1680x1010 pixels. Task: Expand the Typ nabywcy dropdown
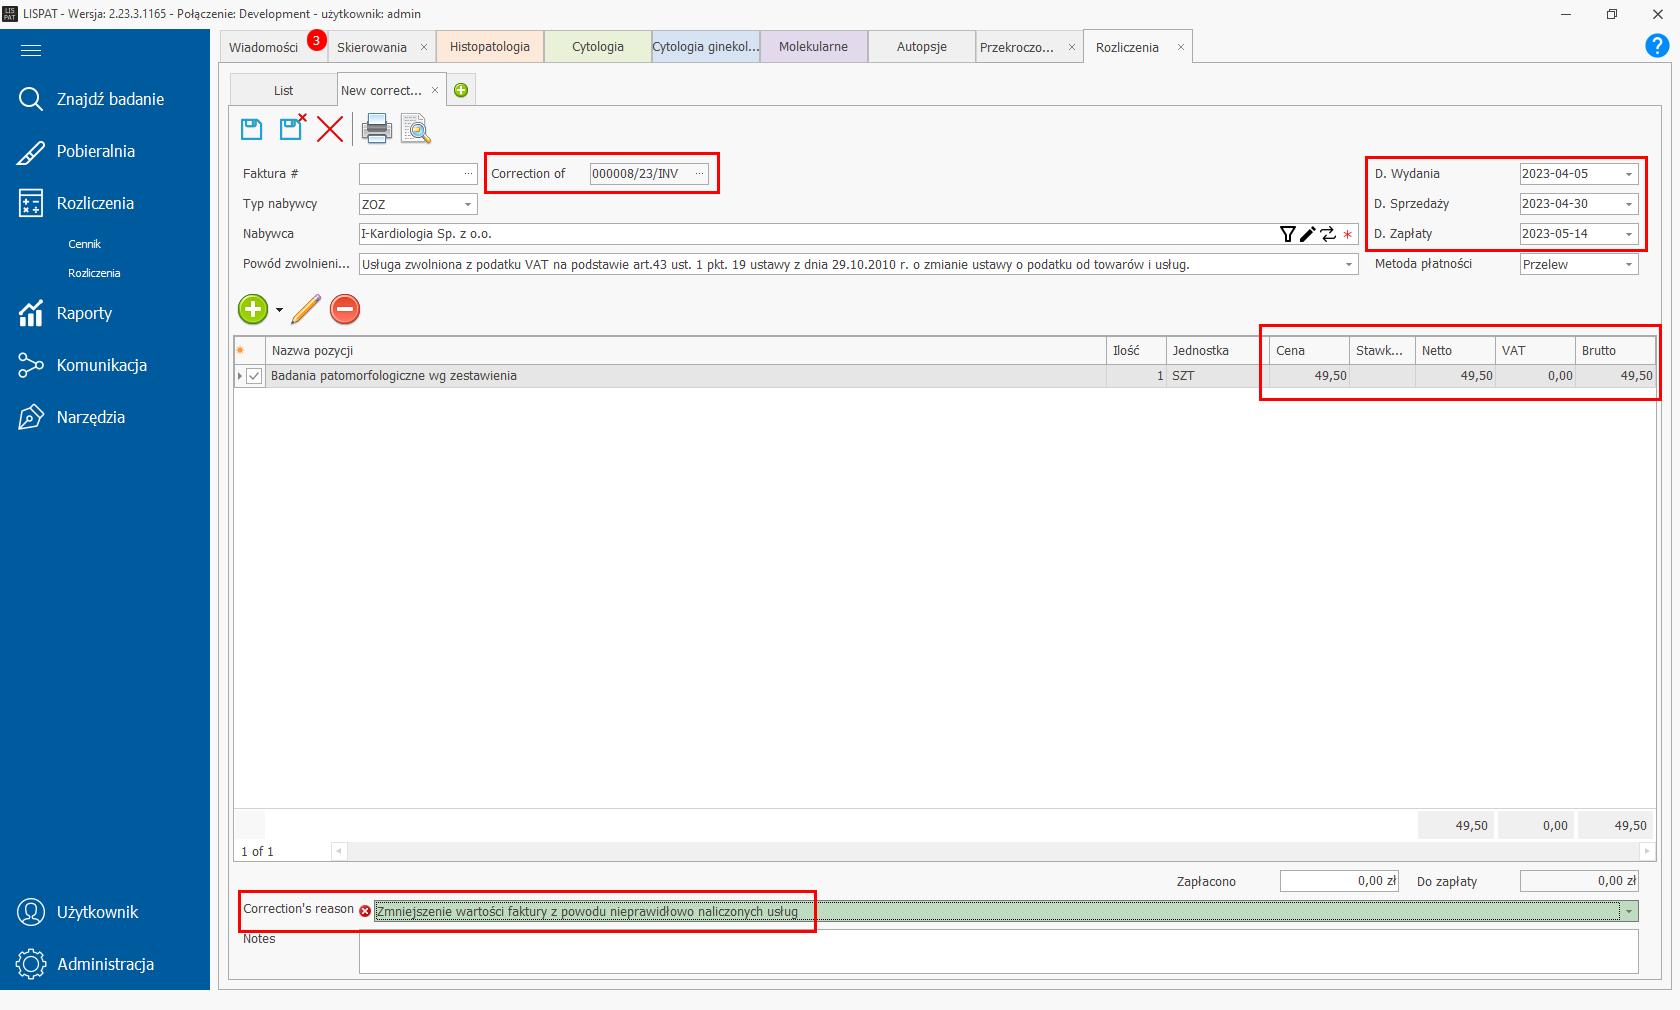coord(467,205)
